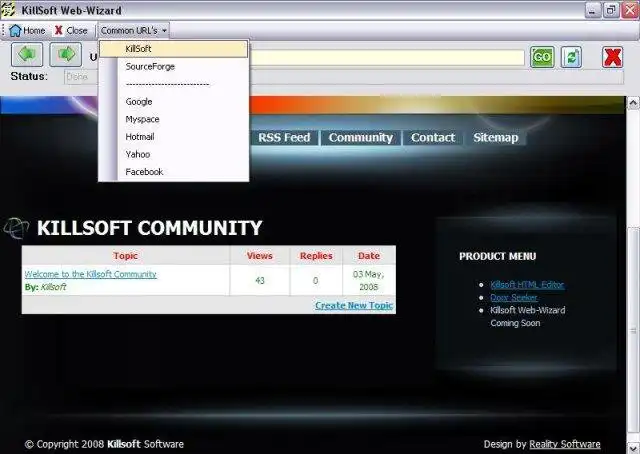Image resolution: width=640 pixels, height=454 pixels.
Task: Click the 43 views count cell
Action: coord(260,280)
